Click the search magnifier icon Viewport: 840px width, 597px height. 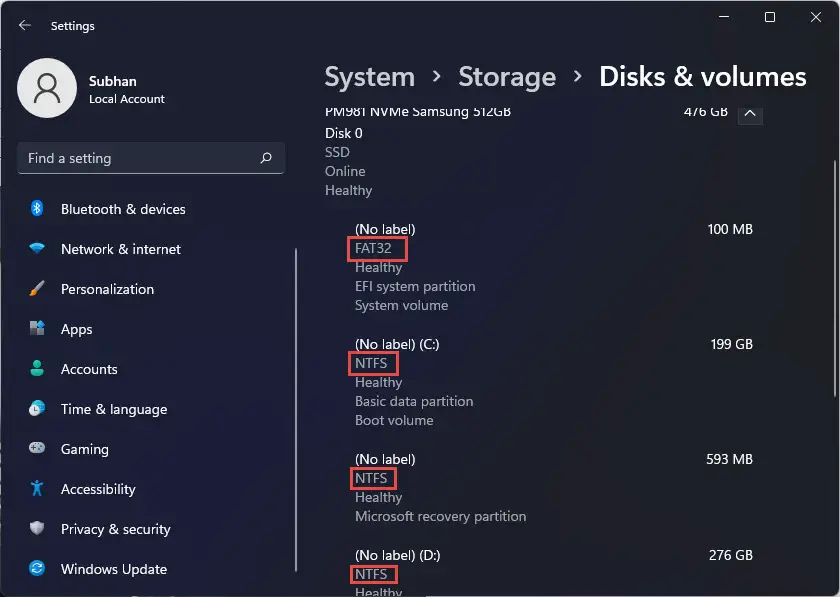pyautogui.click(x=266, y=158)
